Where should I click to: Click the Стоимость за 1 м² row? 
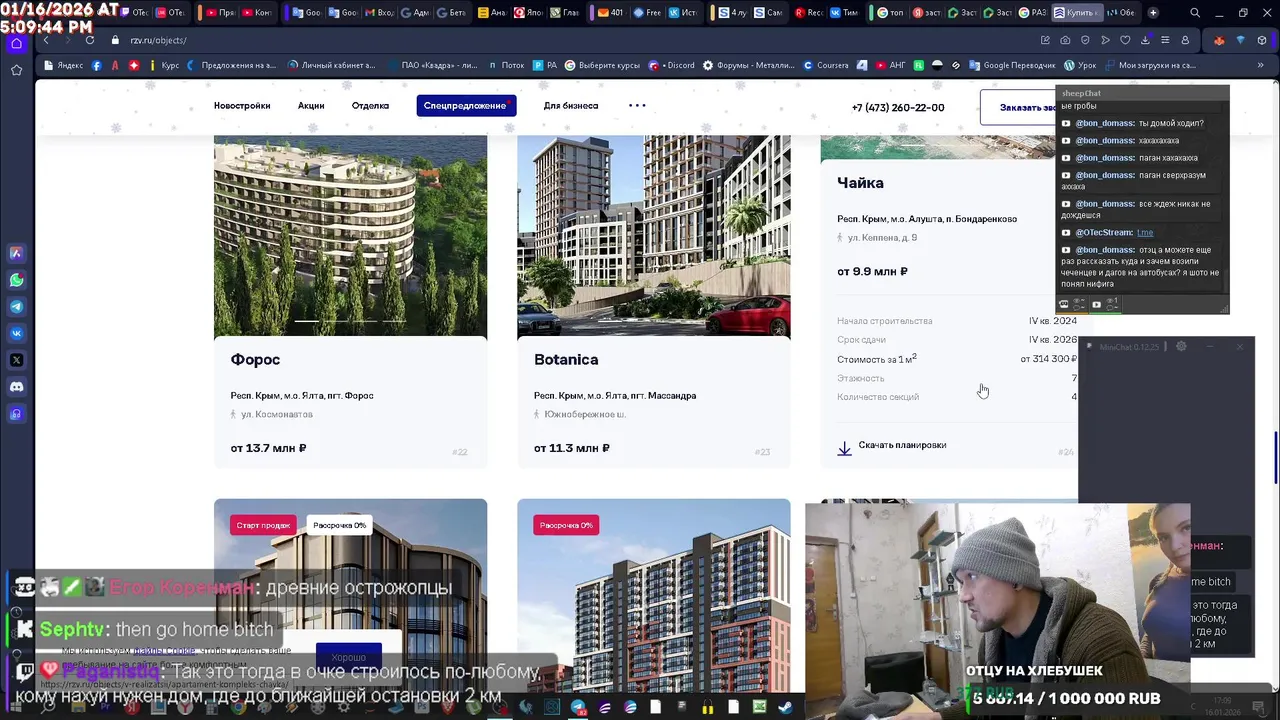tap(957, 359)
